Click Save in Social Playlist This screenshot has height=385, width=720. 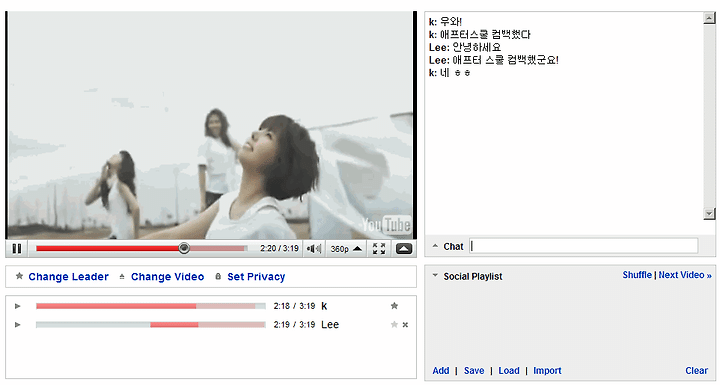474,370
